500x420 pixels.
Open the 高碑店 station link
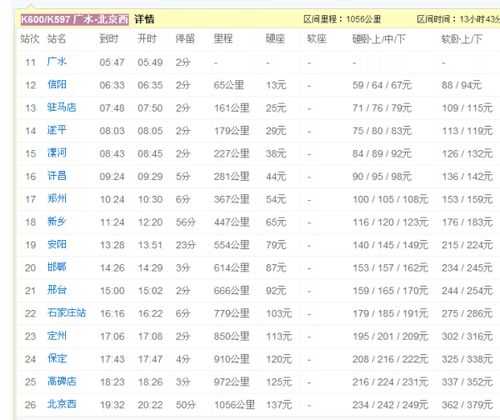[62, 381]
